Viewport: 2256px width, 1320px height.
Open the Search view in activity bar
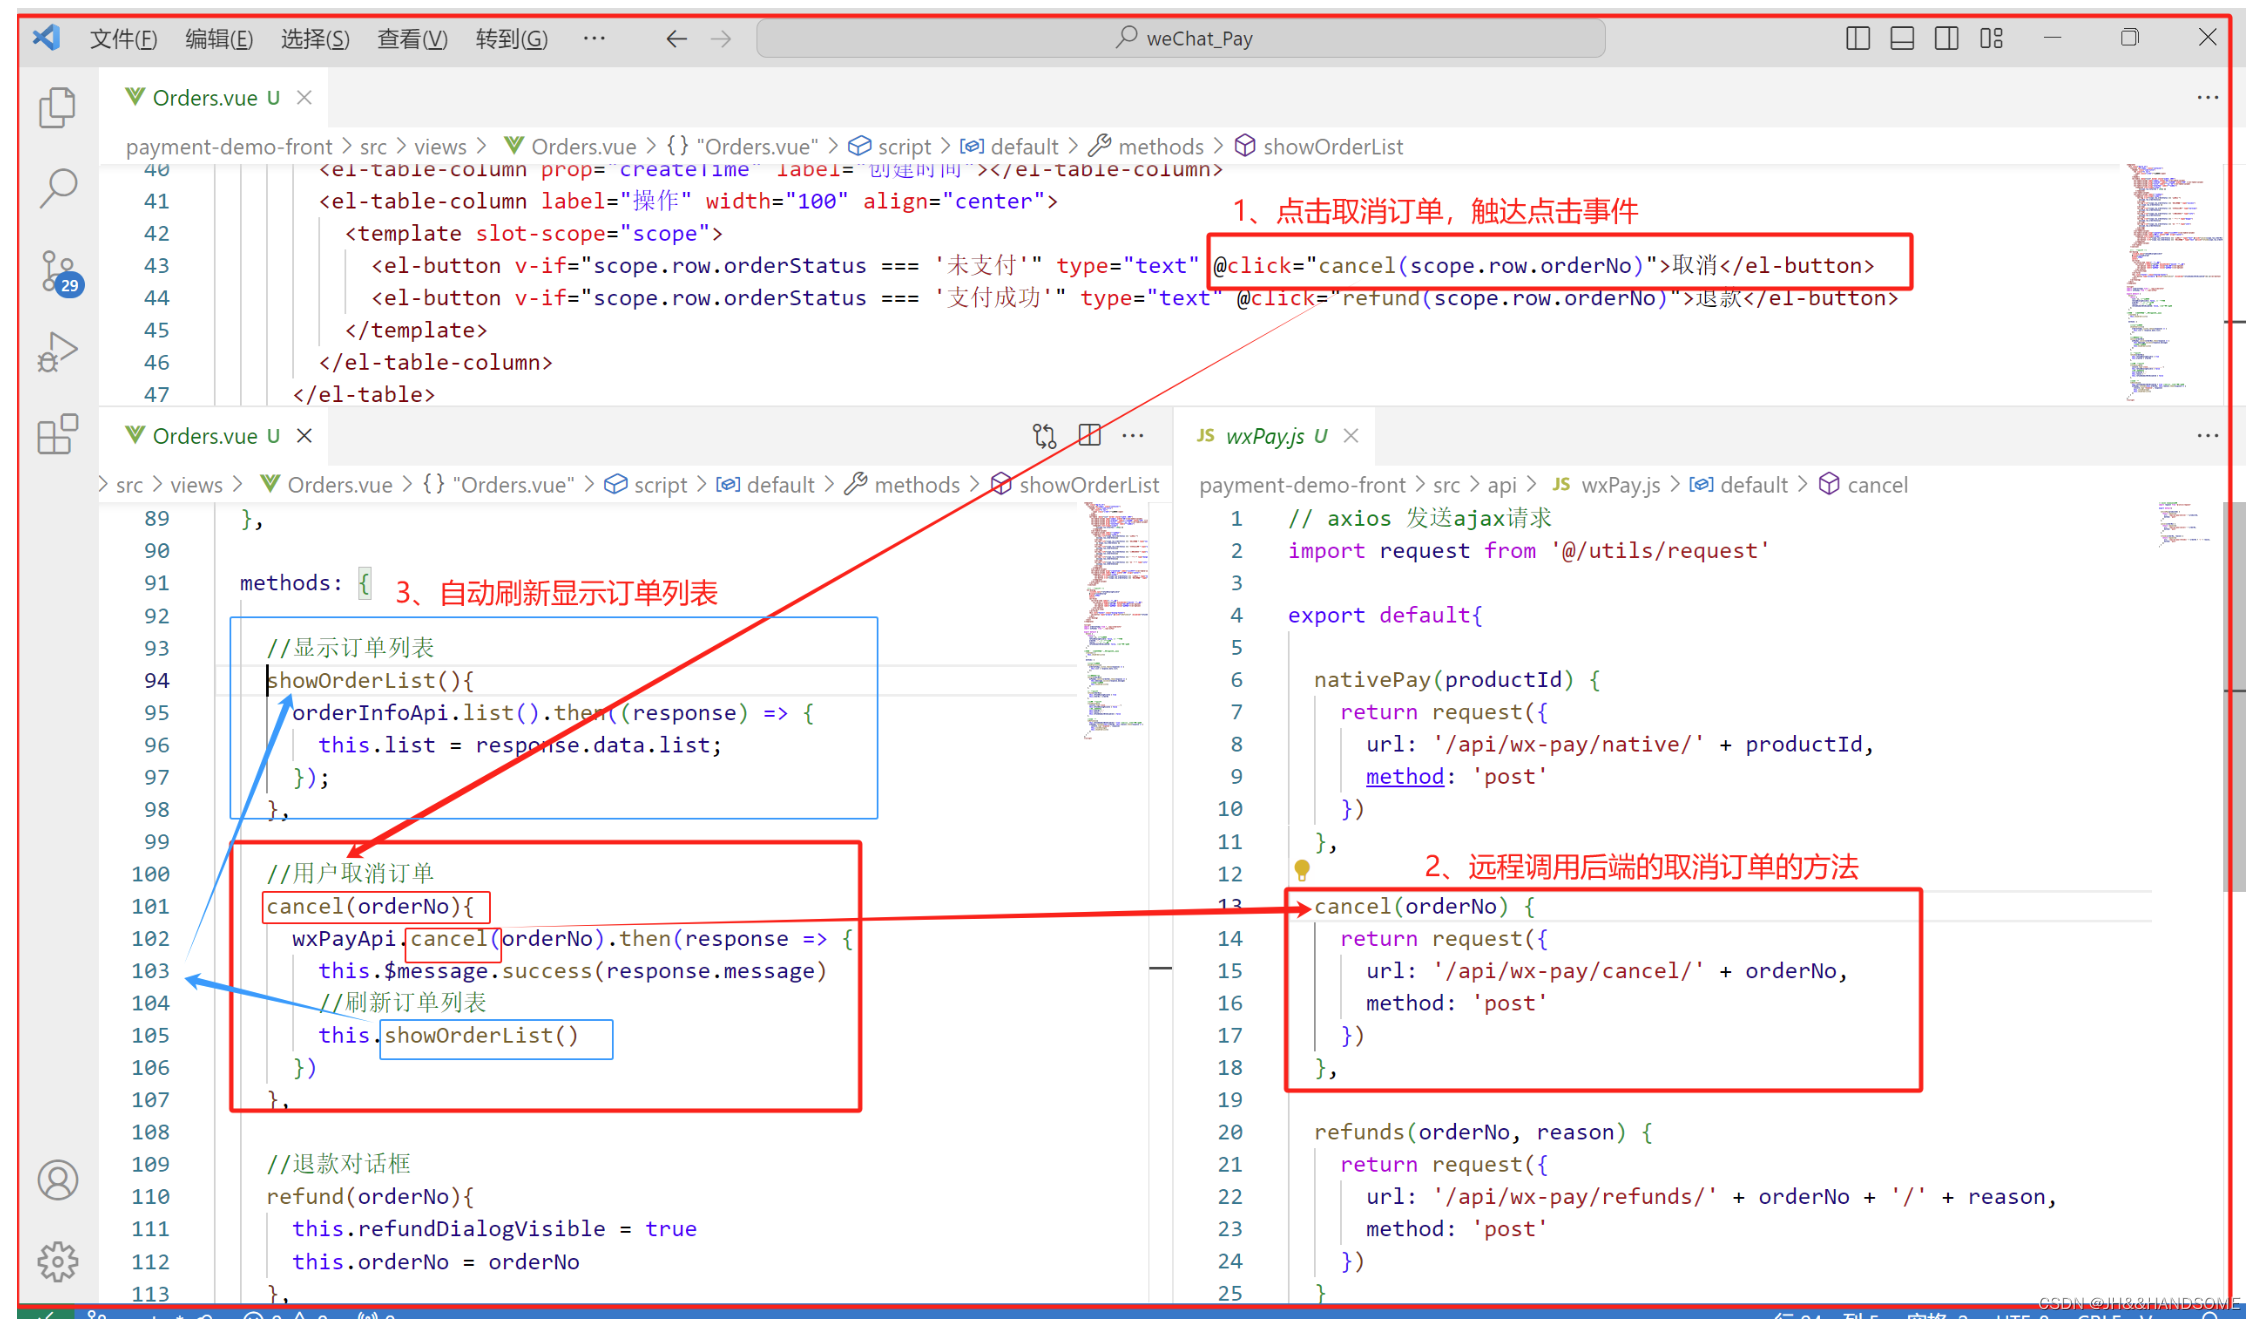(x=57, y=187)
